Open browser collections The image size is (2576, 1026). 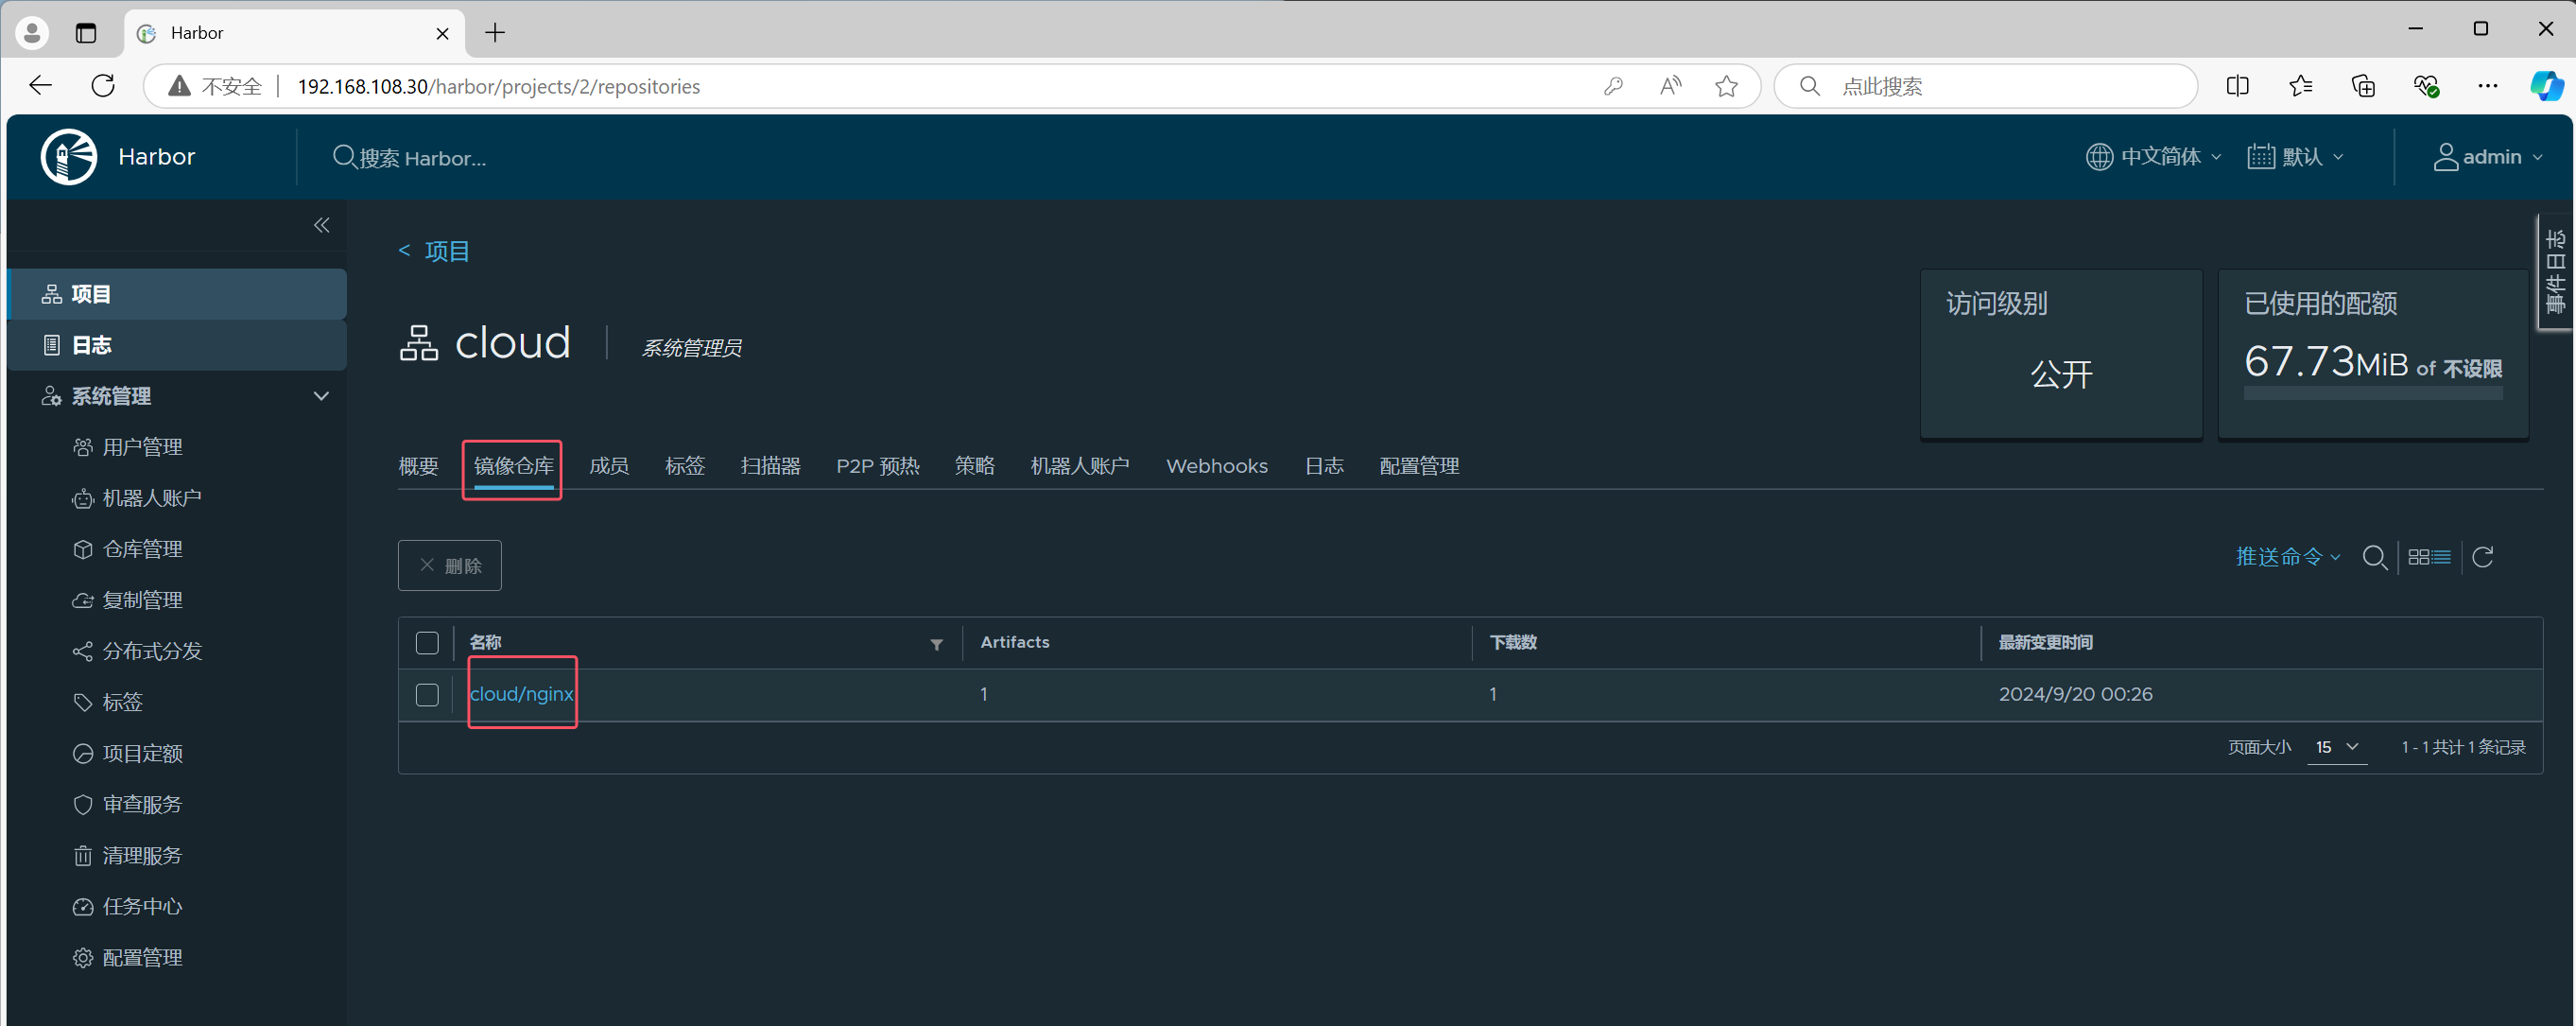tap(2363, 87)
